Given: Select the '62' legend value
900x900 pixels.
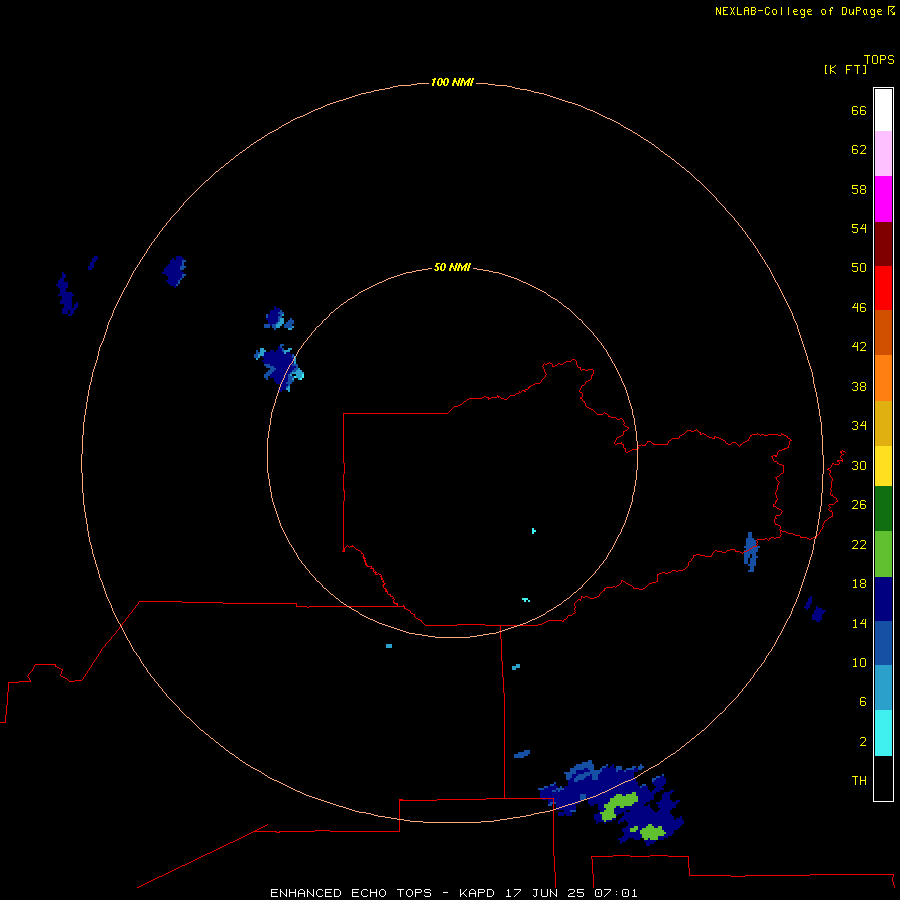Looking at the screenshot, I should (x=859, y=150).
